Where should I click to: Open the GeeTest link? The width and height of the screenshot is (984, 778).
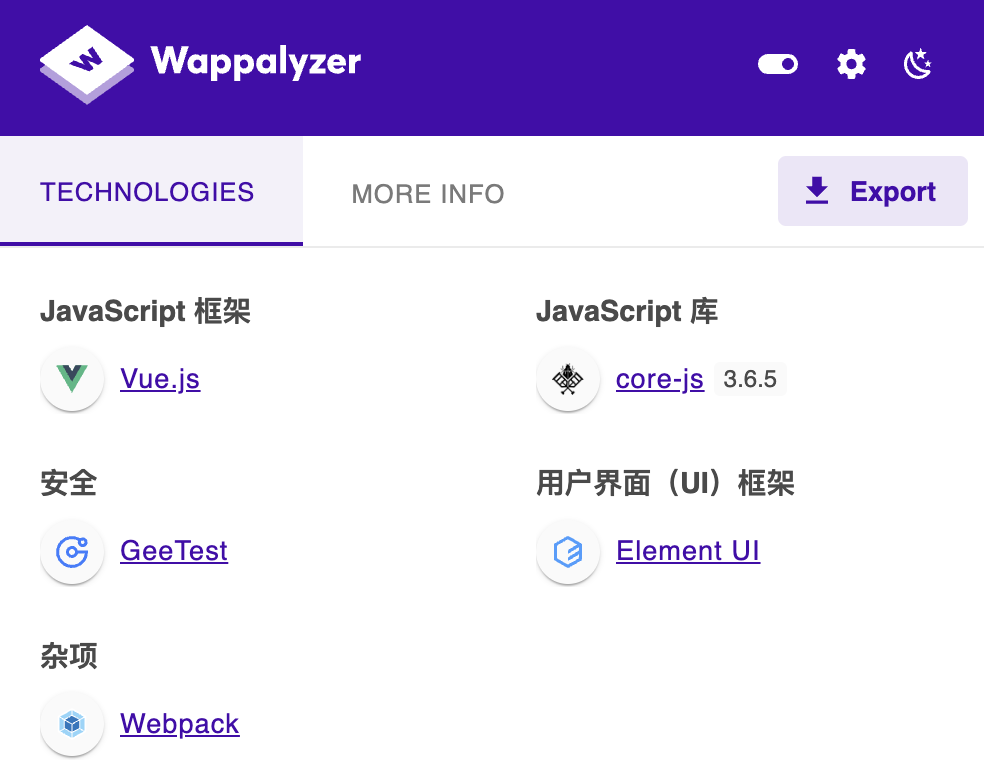pos(174,551)
